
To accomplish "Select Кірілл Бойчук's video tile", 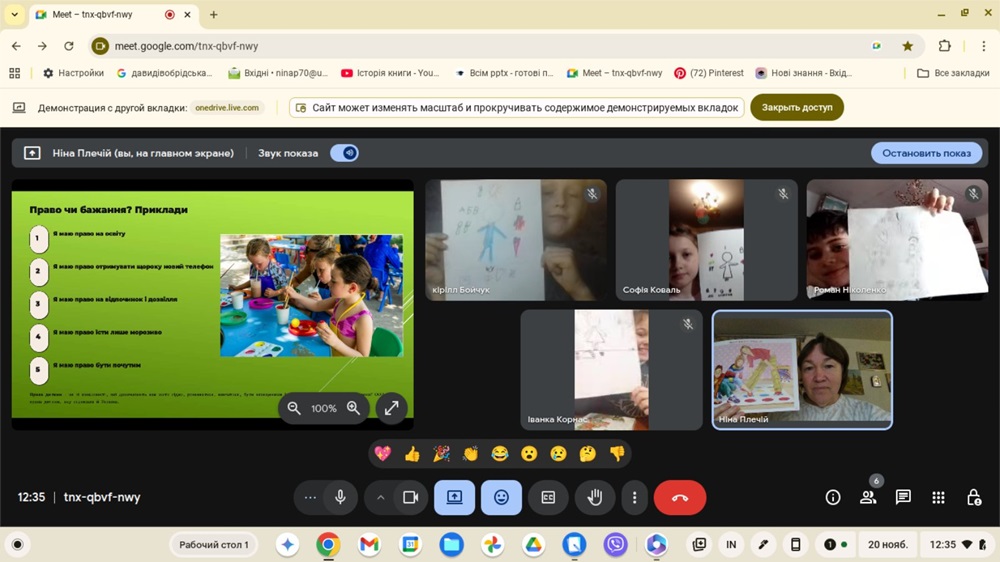I will coord(515,239).
